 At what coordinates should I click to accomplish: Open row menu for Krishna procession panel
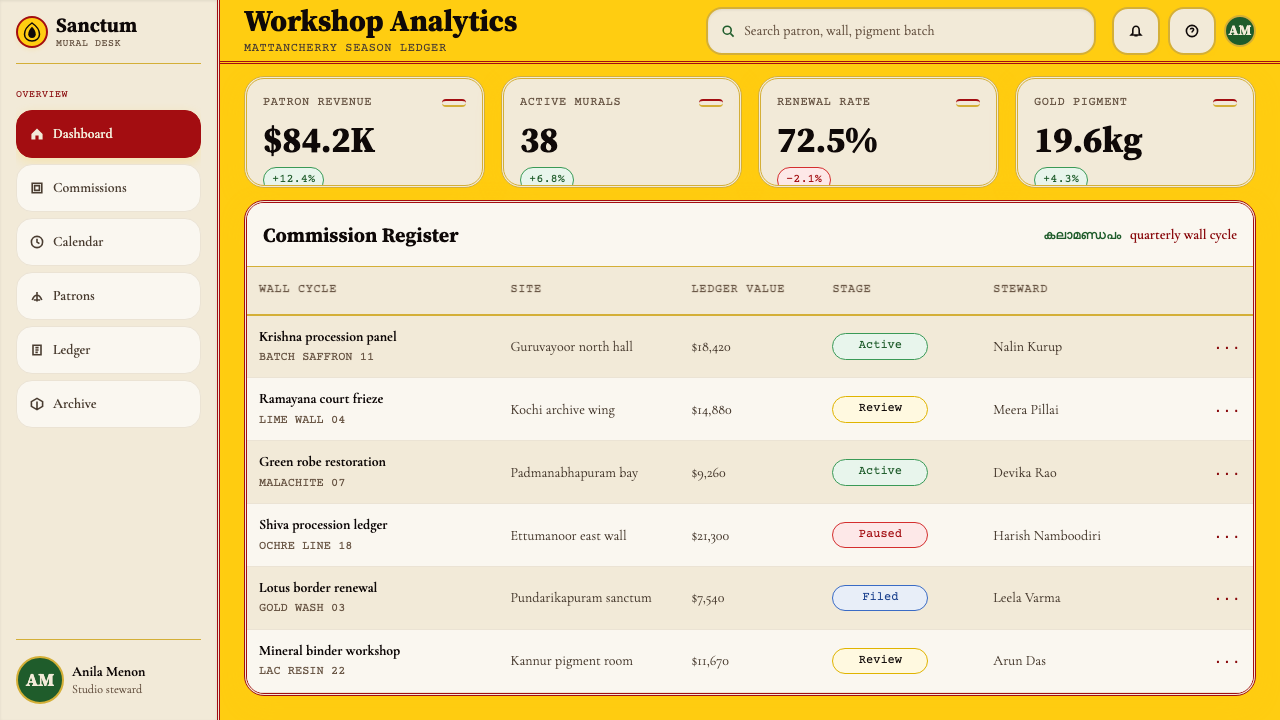click(1227, 347)
